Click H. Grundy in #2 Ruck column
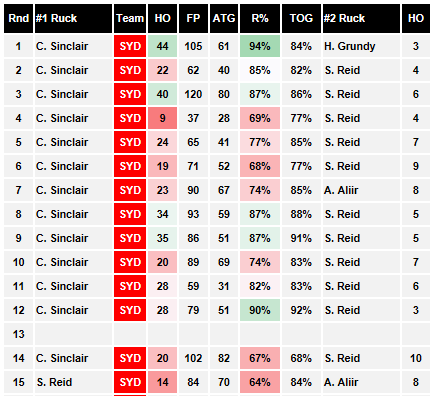 point(350,46)
